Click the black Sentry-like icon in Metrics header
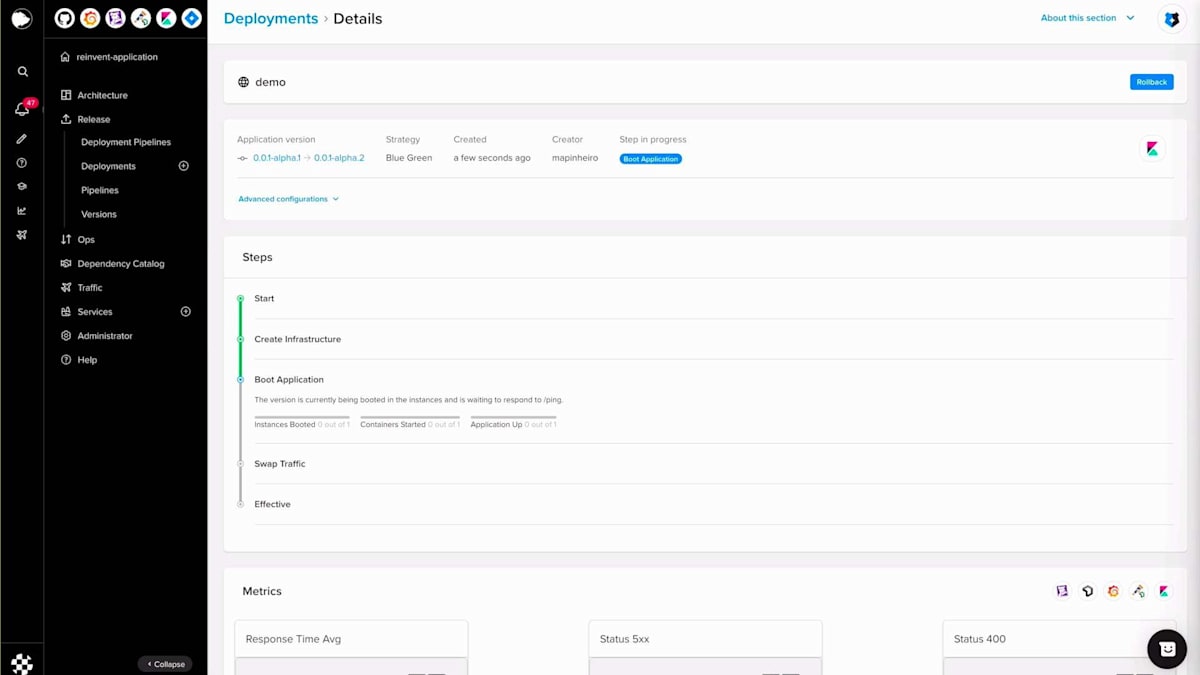Screen dimensions: 1200x675 tap(1088, 592)
